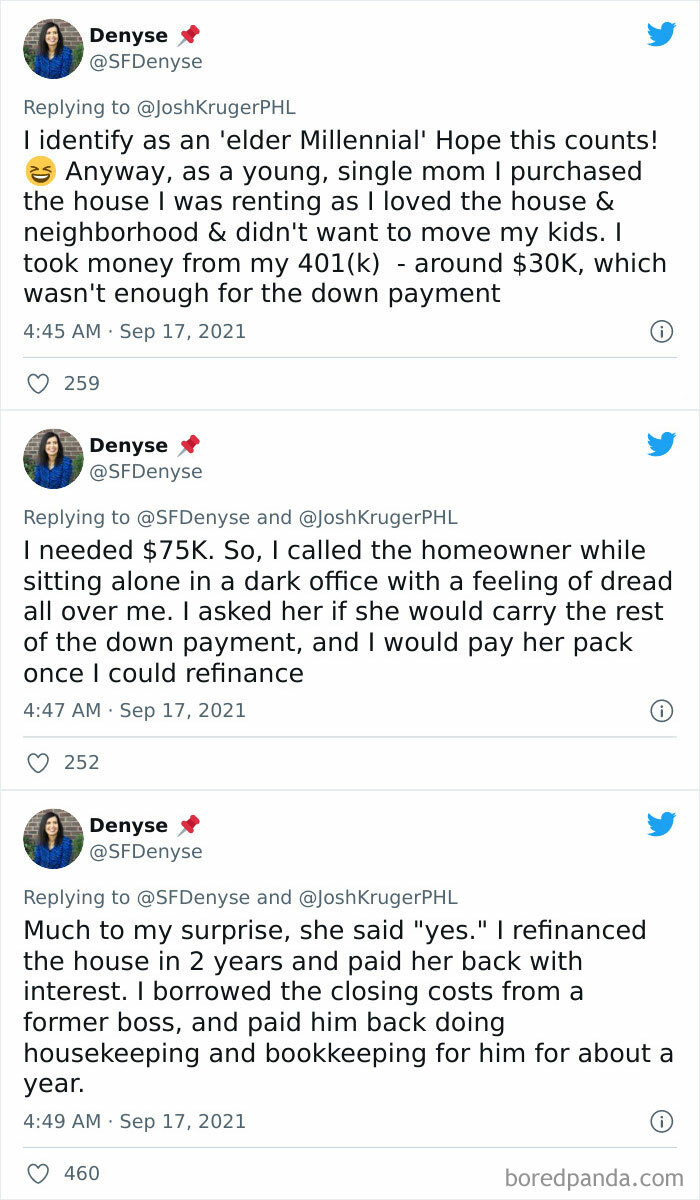Screen dimensions: 700x1200
Task: Like the second tweet with the heart icon
Action: tap(38, 762)
